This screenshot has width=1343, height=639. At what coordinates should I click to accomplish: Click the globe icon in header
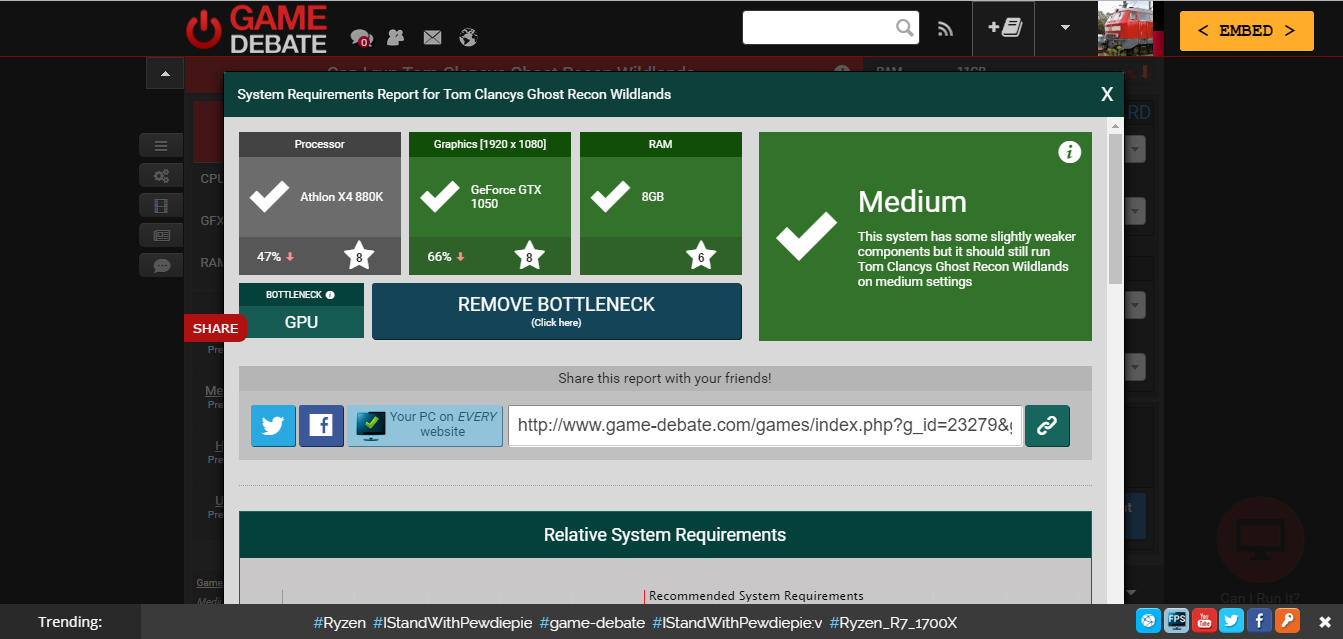point(468,37)
